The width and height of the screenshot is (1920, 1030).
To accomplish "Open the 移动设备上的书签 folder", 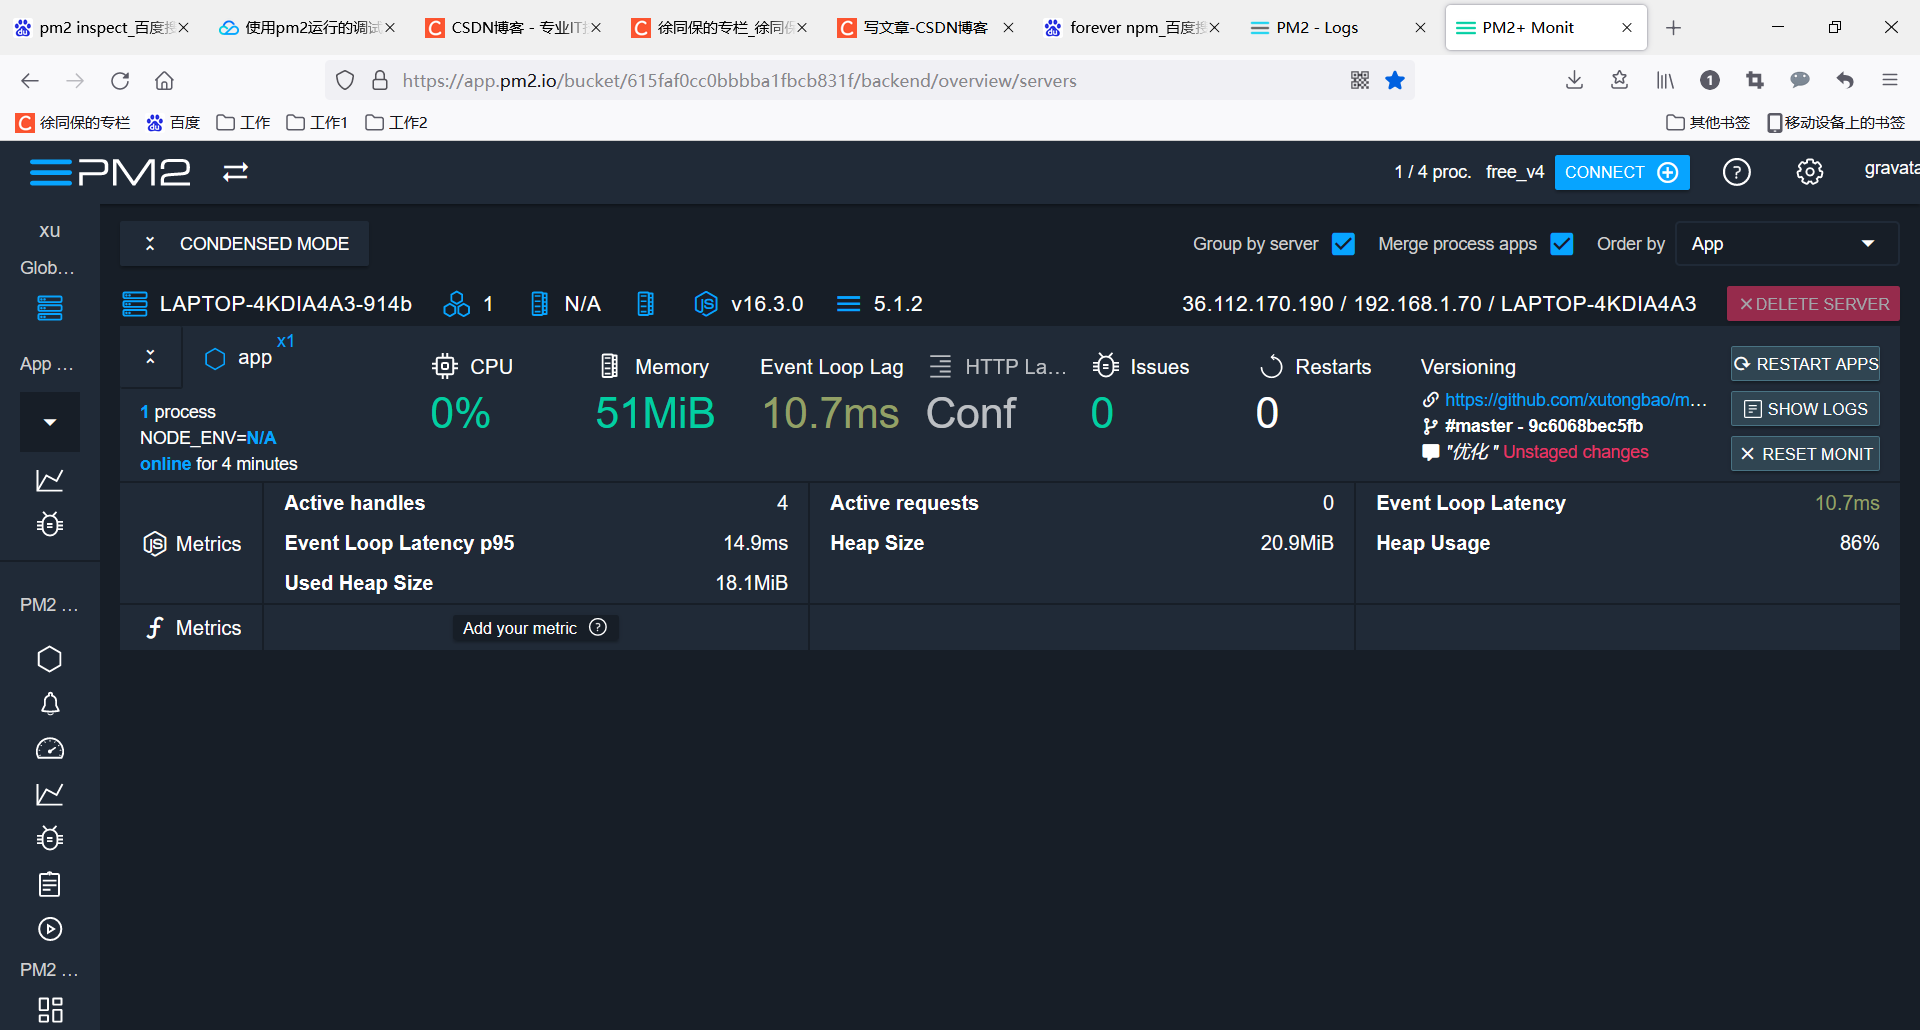I will point(1836,122).
